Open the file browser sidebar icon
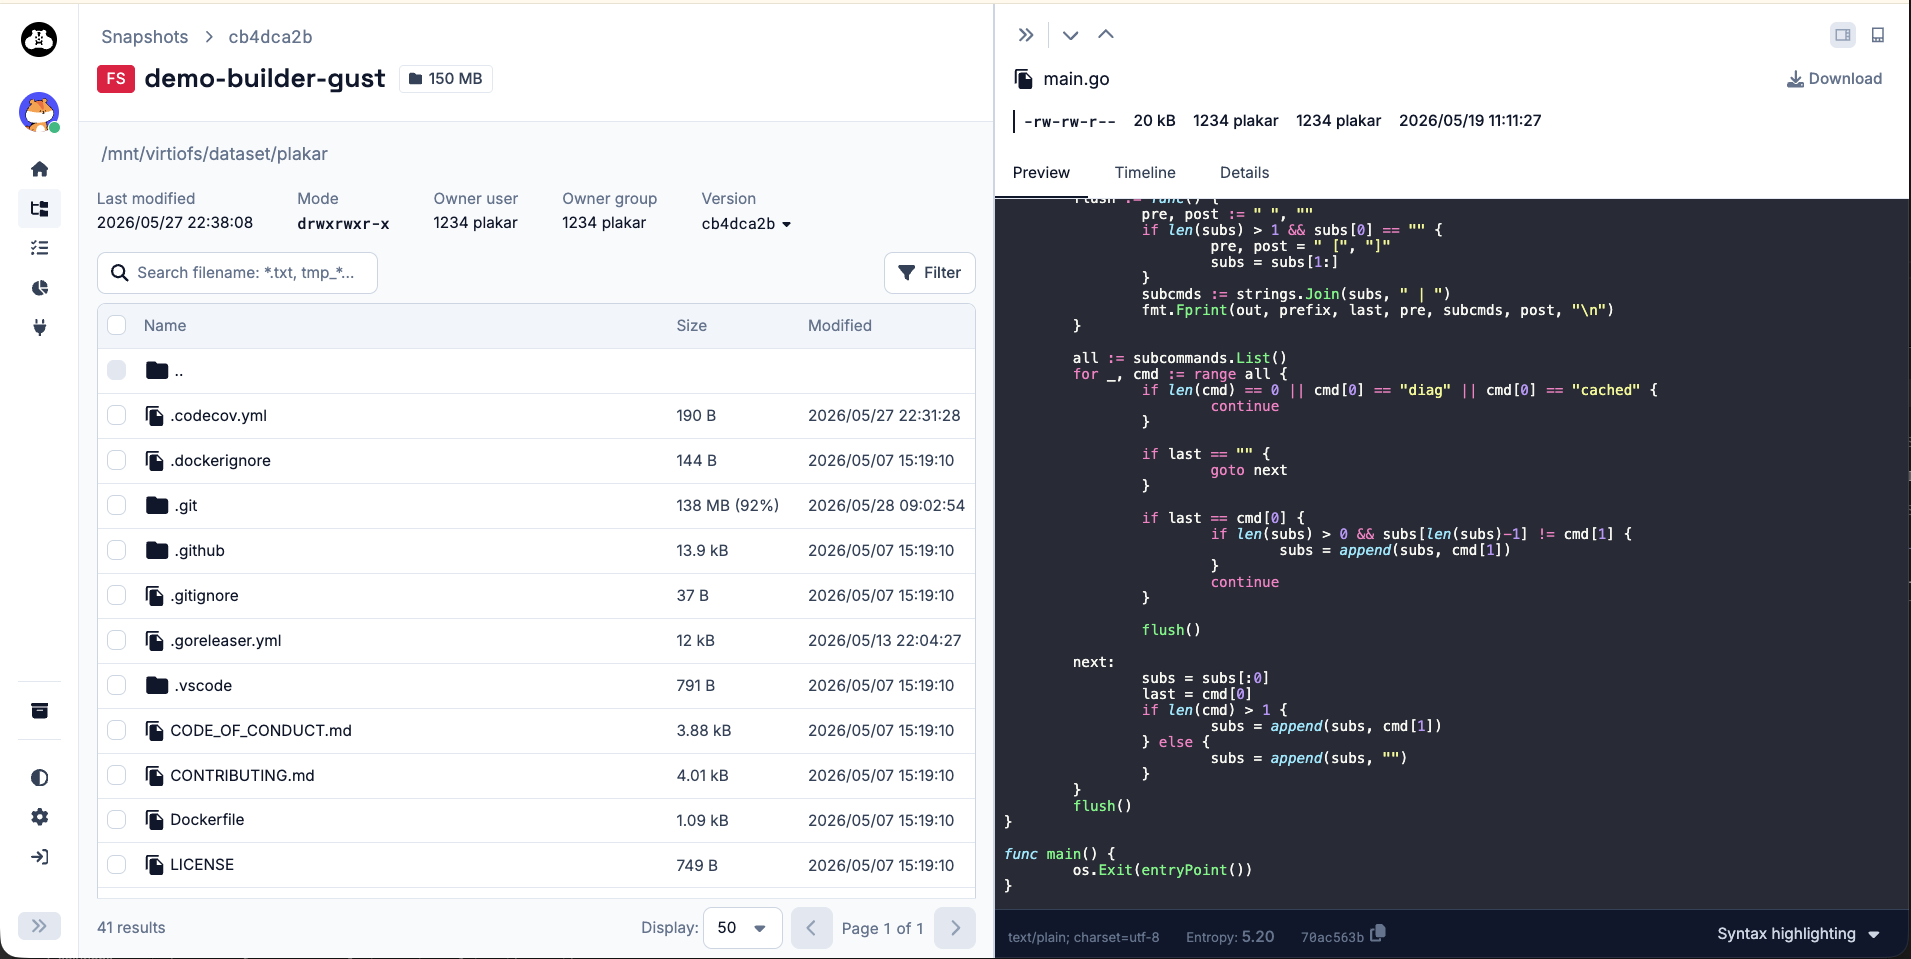This screenshot has height=959, width=1911. pos(39,209)
